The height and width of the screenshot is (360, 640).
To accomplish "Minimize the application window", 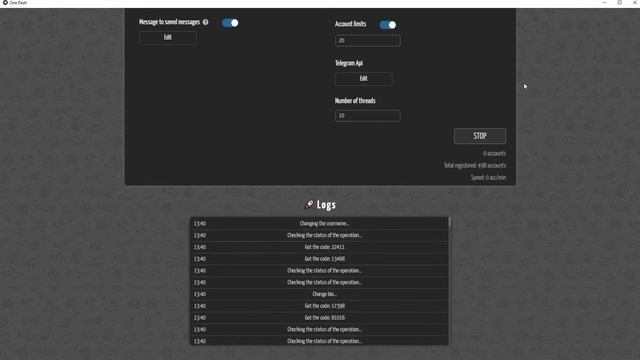I will click(604, 2).
